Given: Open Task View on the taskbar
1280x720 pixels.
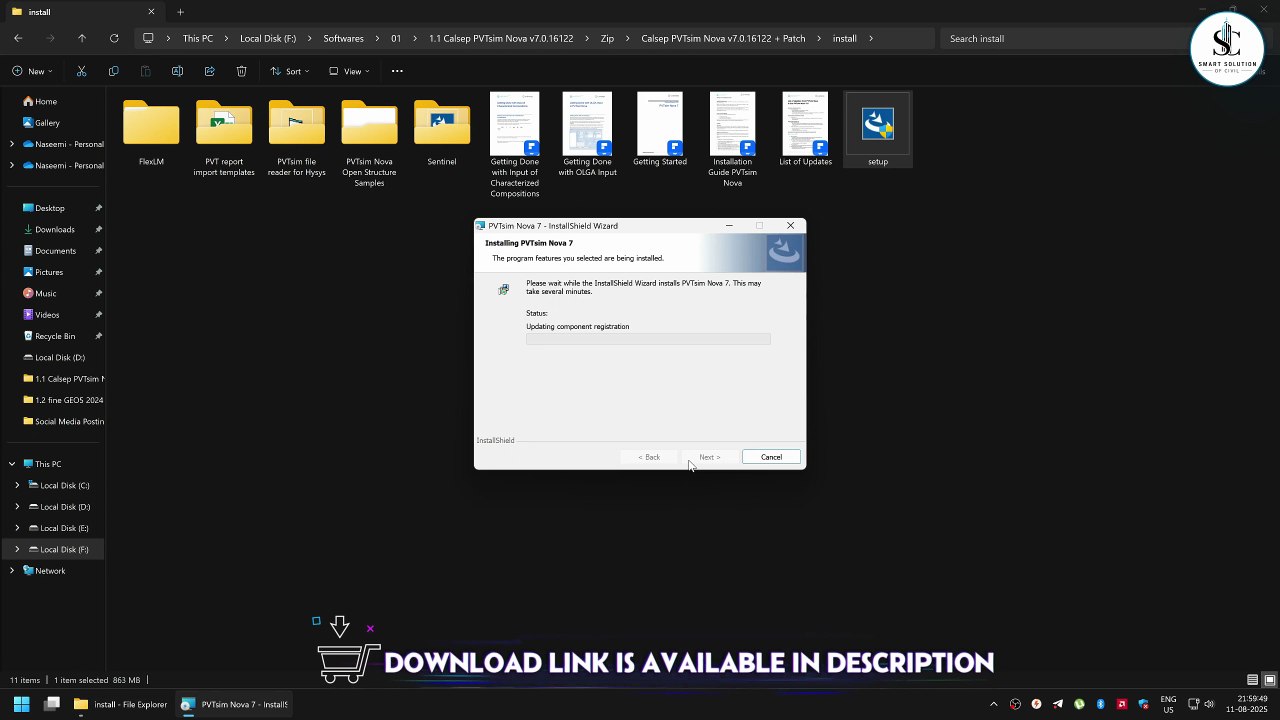Looking at the screenshot, I should (52, 704).
